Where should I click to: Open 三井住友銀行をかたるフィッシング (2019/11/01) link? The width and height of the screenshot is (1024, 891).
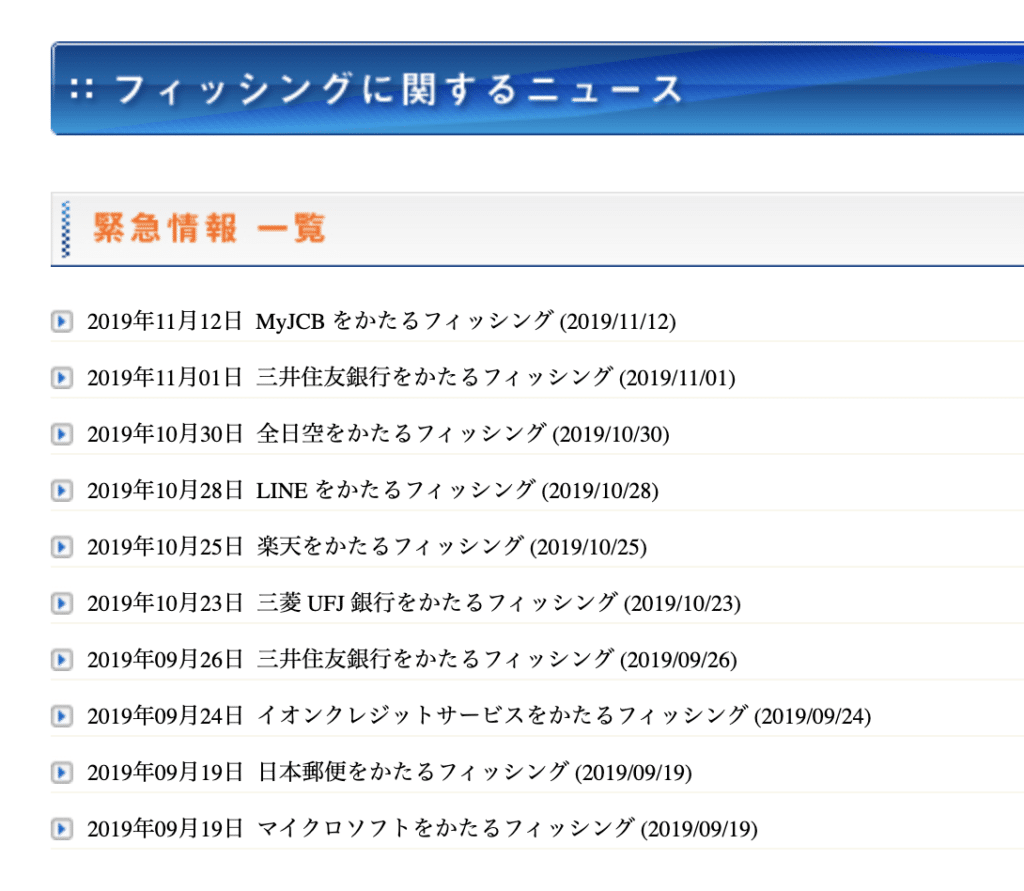(x=496, y=378)
